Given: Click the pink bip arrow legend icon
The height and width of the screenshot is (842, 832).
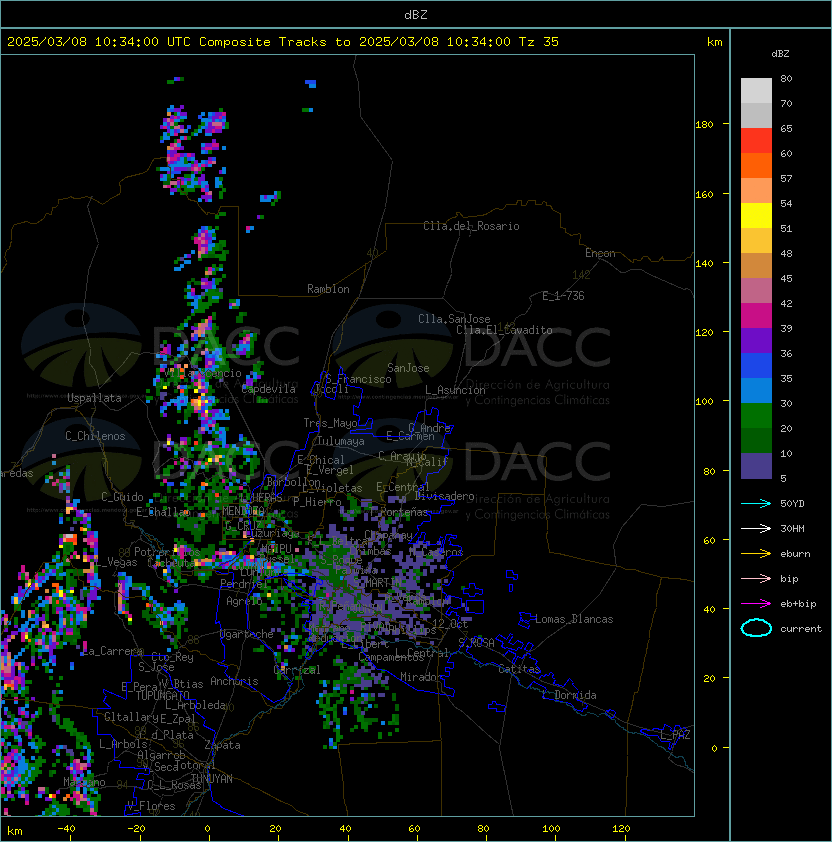Looking at the screenshot, I should point(756,578).
